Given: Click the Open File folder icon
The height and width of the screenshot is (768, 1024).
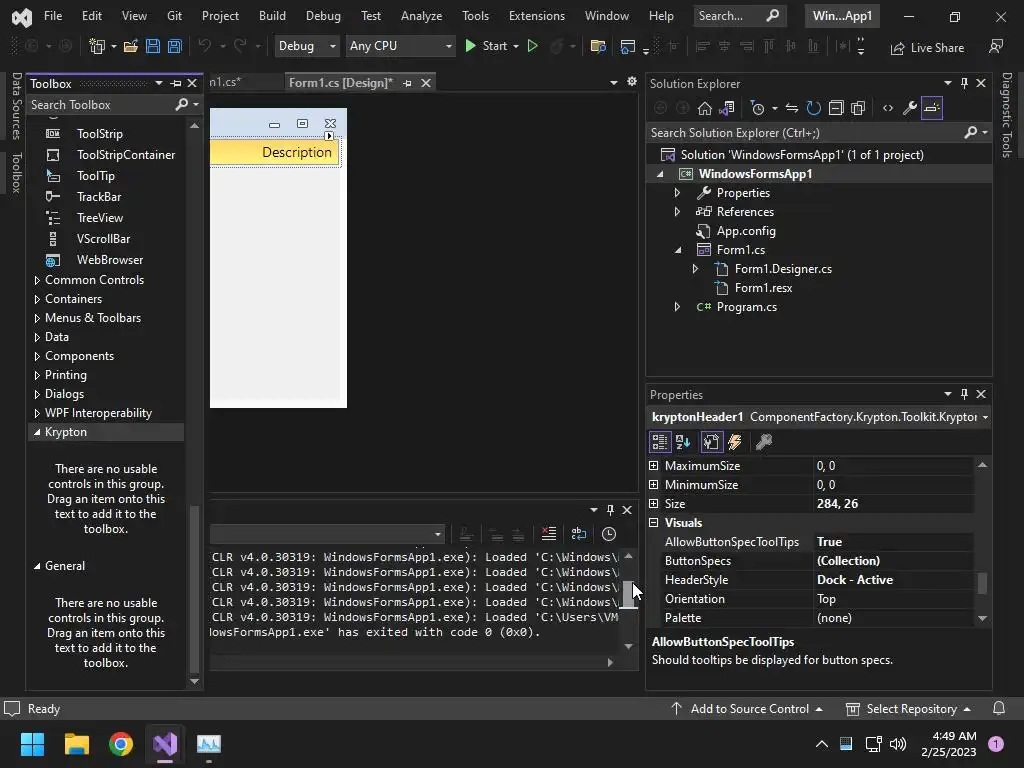Looking at the screenshot, I should (131, 46).
